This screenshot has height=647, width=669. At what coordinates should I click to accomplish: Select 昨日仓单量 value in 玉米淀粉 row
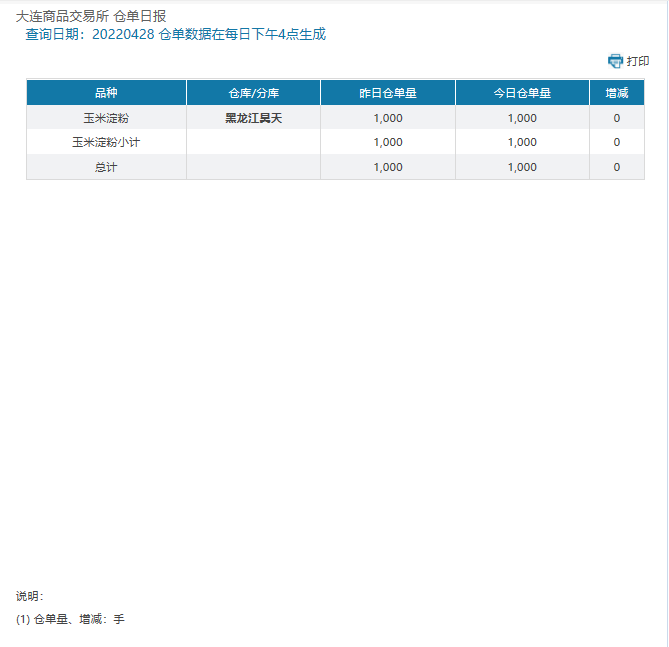point(387,118)
